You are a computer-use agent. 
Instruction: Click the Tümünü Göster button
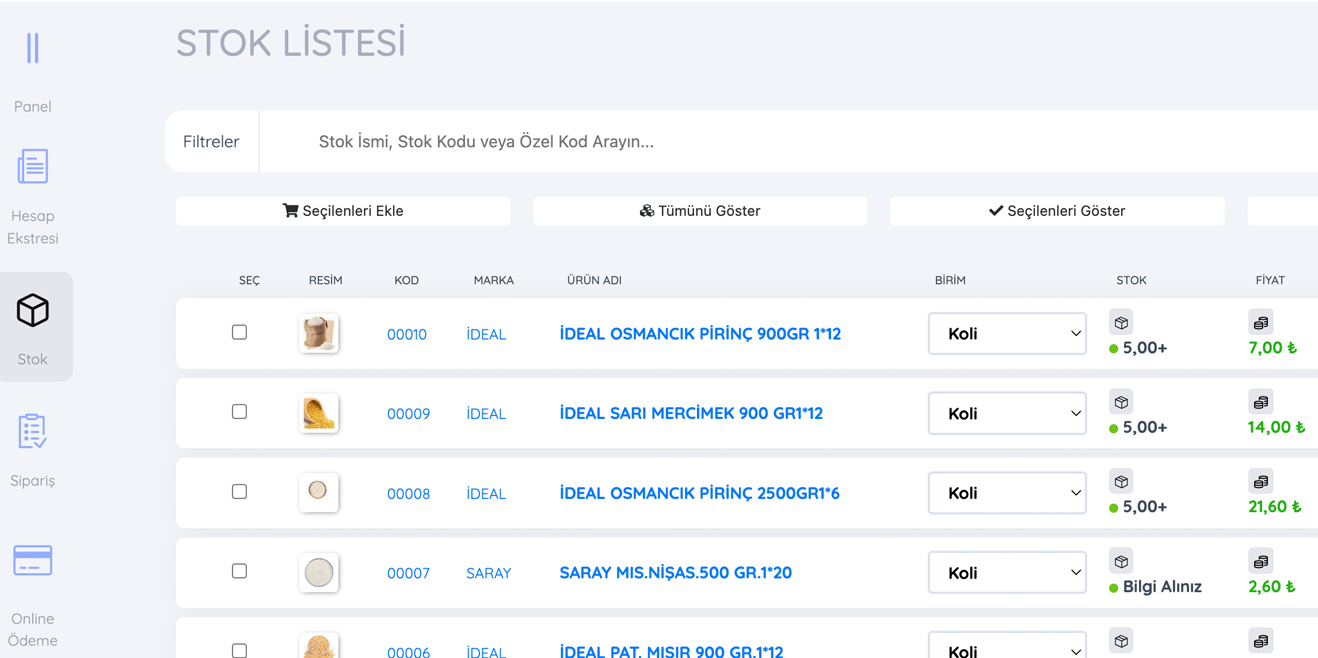pyautogui.click(x=700, y=211)
